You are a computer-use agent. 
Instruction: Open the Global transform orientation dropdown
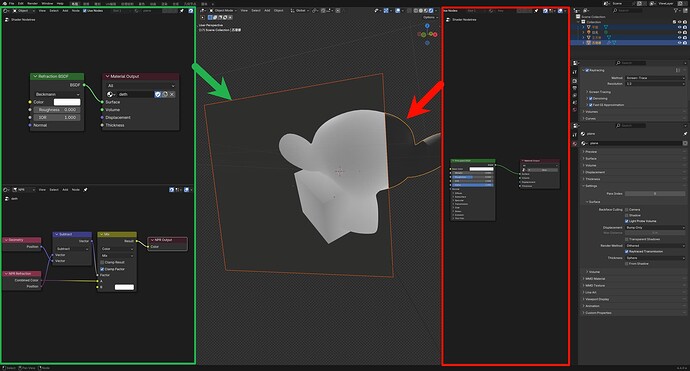pyautogui.click(x=299, y=10)
